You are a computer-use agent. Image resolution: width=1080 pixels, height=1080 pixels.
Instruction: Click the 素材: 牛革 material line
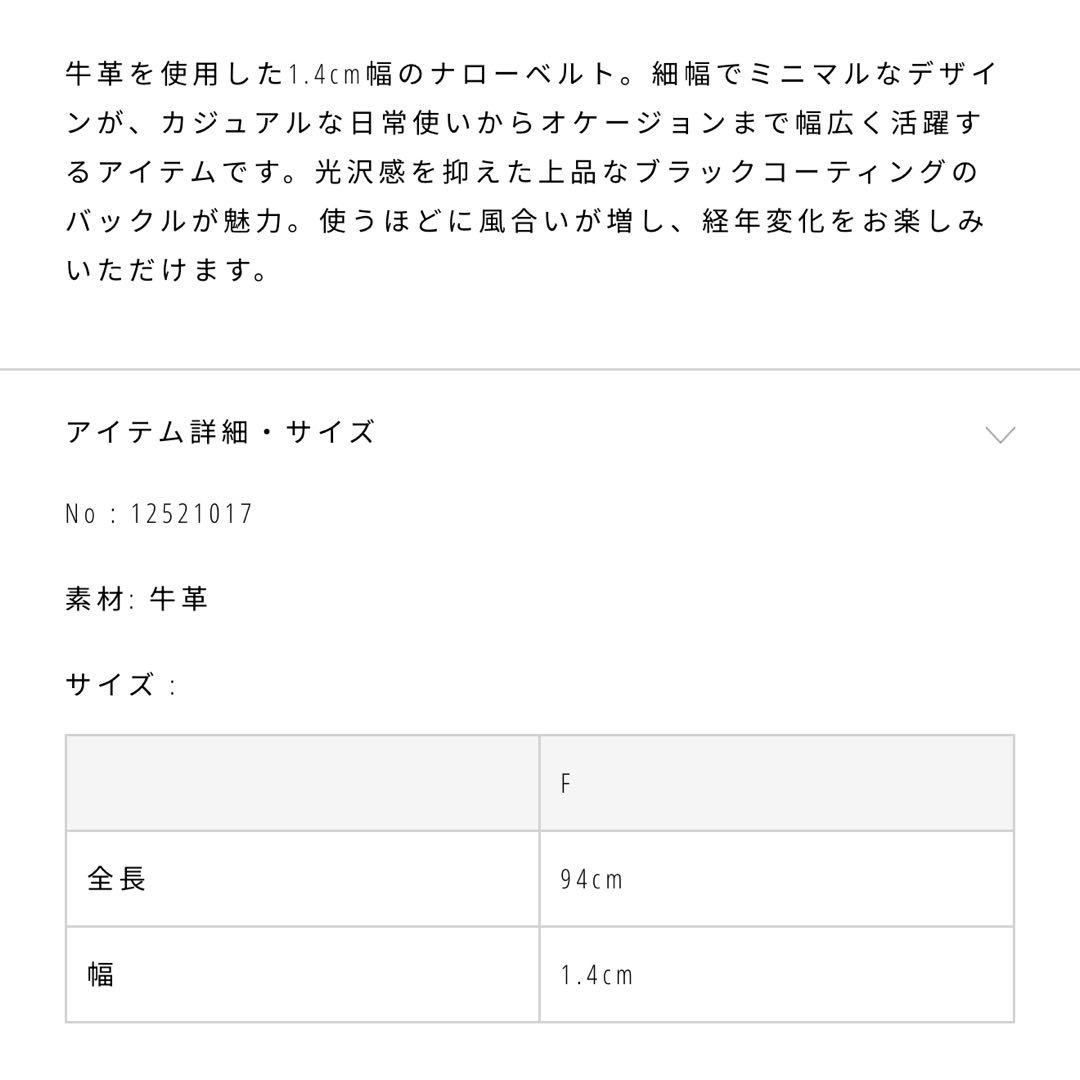pos(137,599)
